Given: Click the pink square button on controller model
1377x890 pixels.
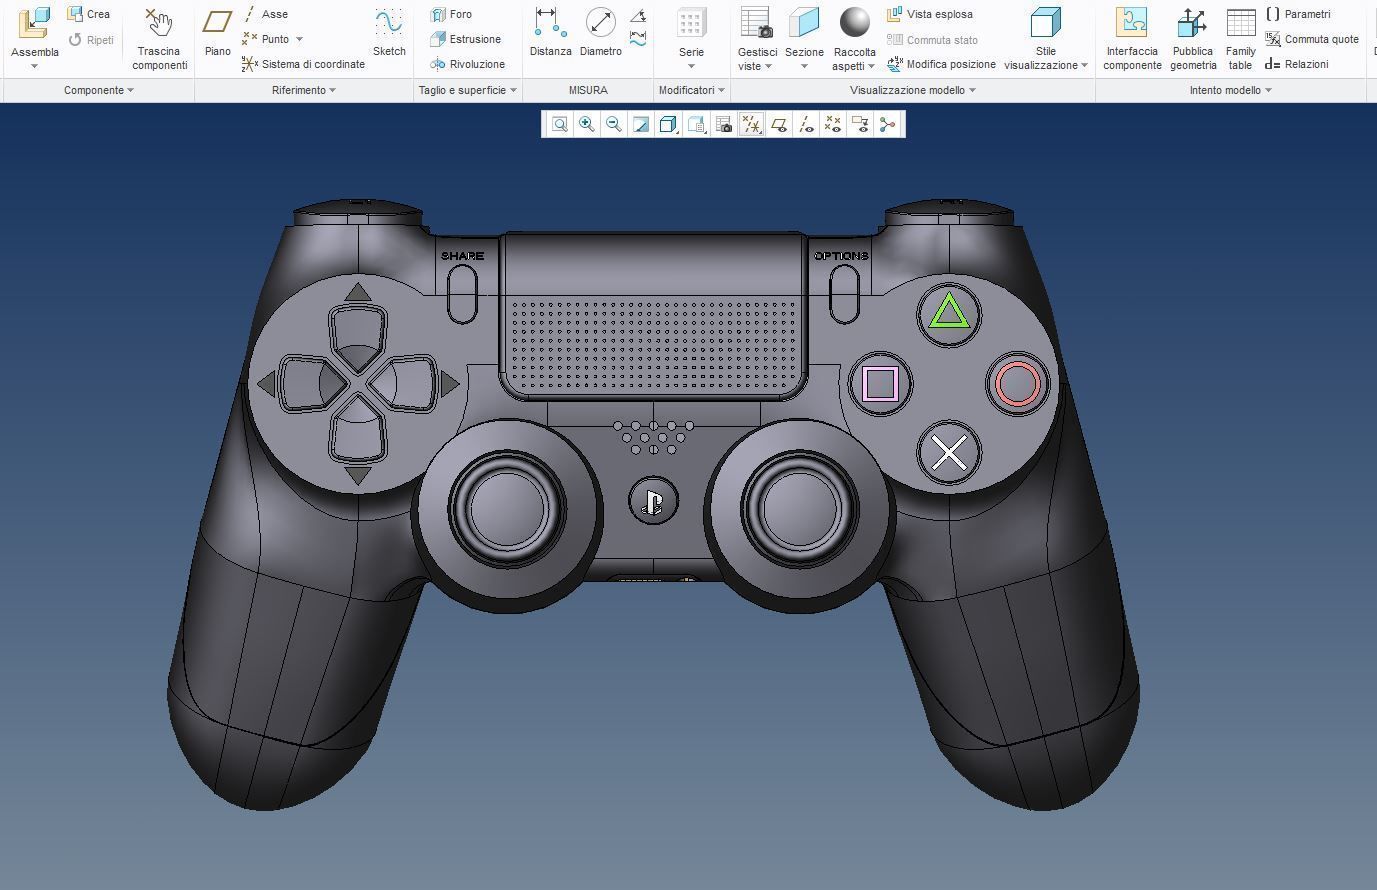Looking at the screenshot, I should [880, 384].
